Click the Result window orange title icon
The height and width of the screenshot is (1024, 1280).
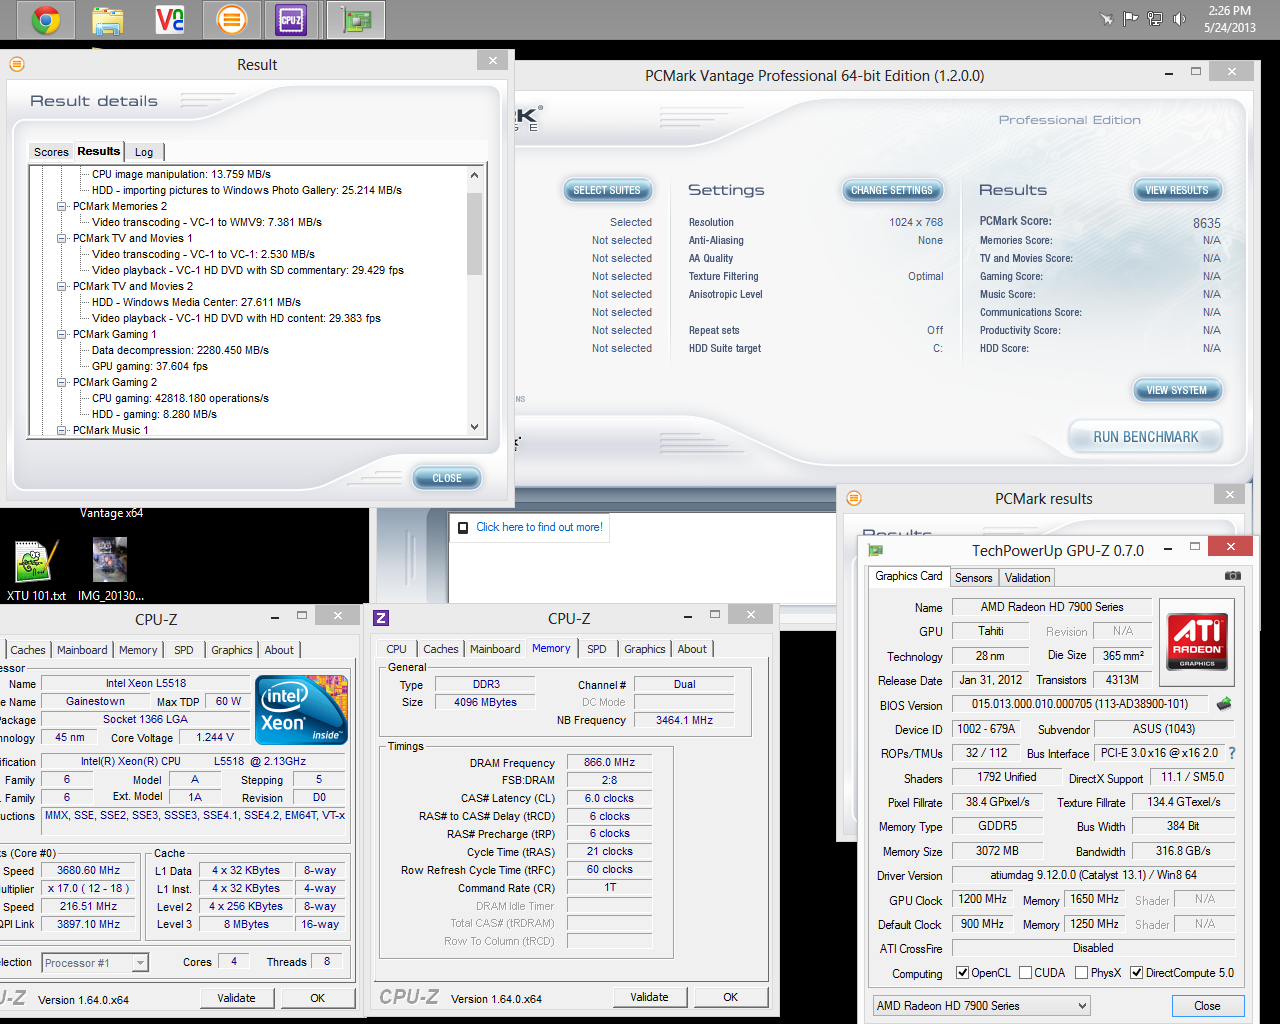(17, 64)
